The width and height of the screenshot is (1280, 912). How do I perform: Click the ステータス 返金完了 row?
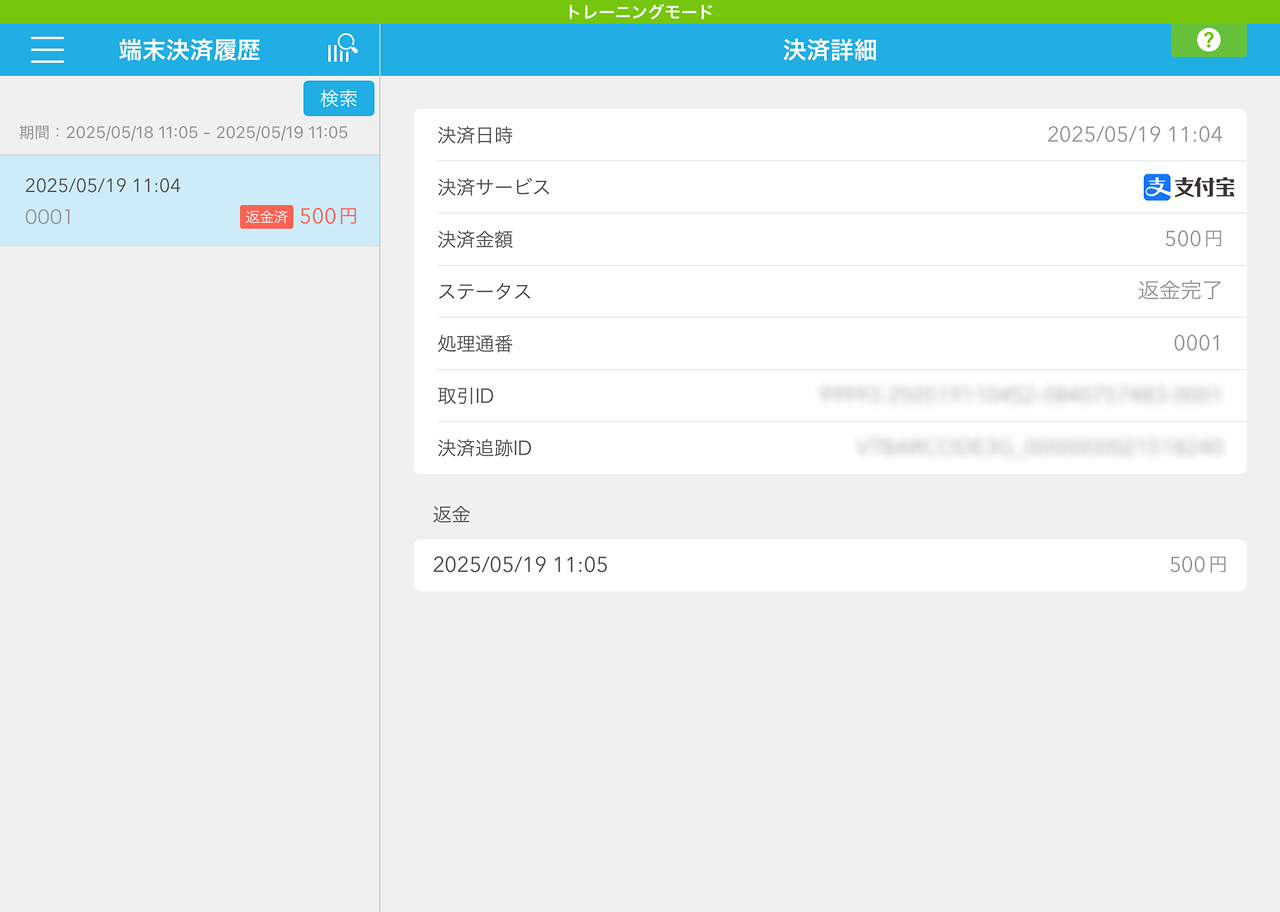tap(829, 291)
